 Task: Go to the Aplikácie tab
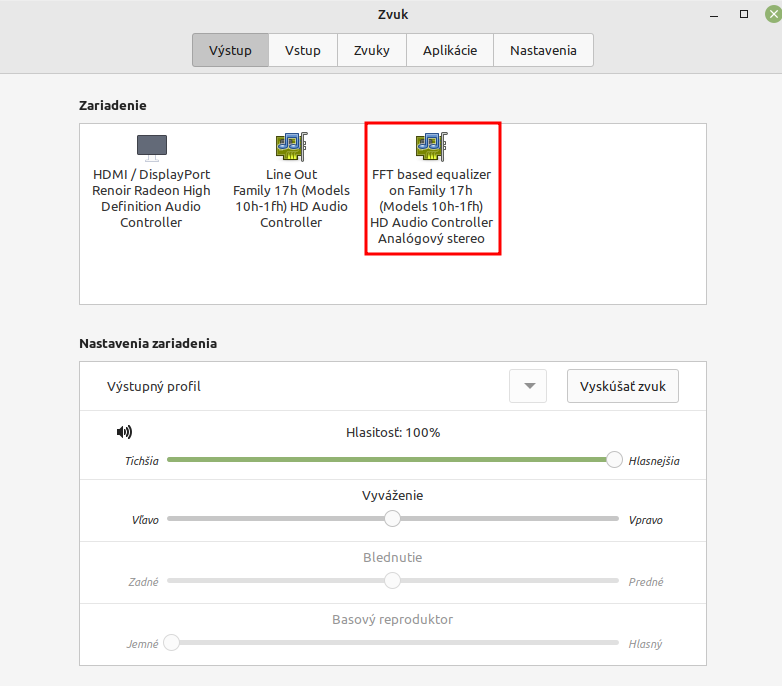tap(449, 50)
